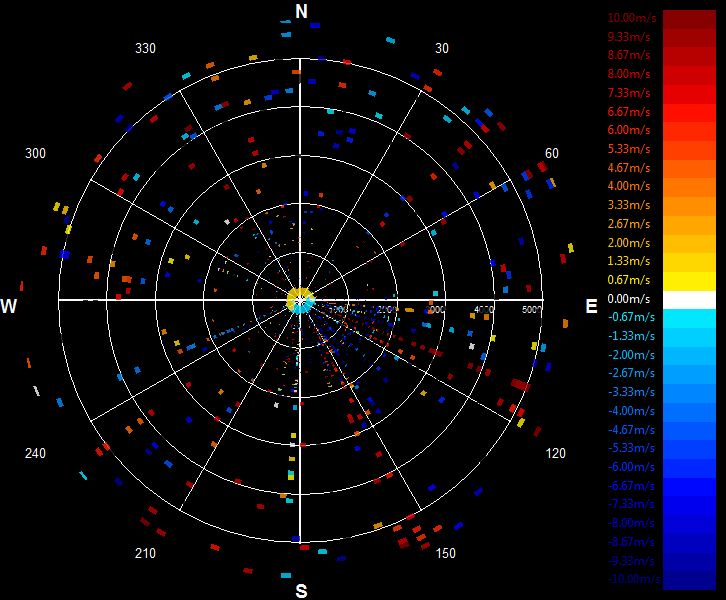Click the 6.67m/s legend label
726x600 pixels.
coord(629,112)
